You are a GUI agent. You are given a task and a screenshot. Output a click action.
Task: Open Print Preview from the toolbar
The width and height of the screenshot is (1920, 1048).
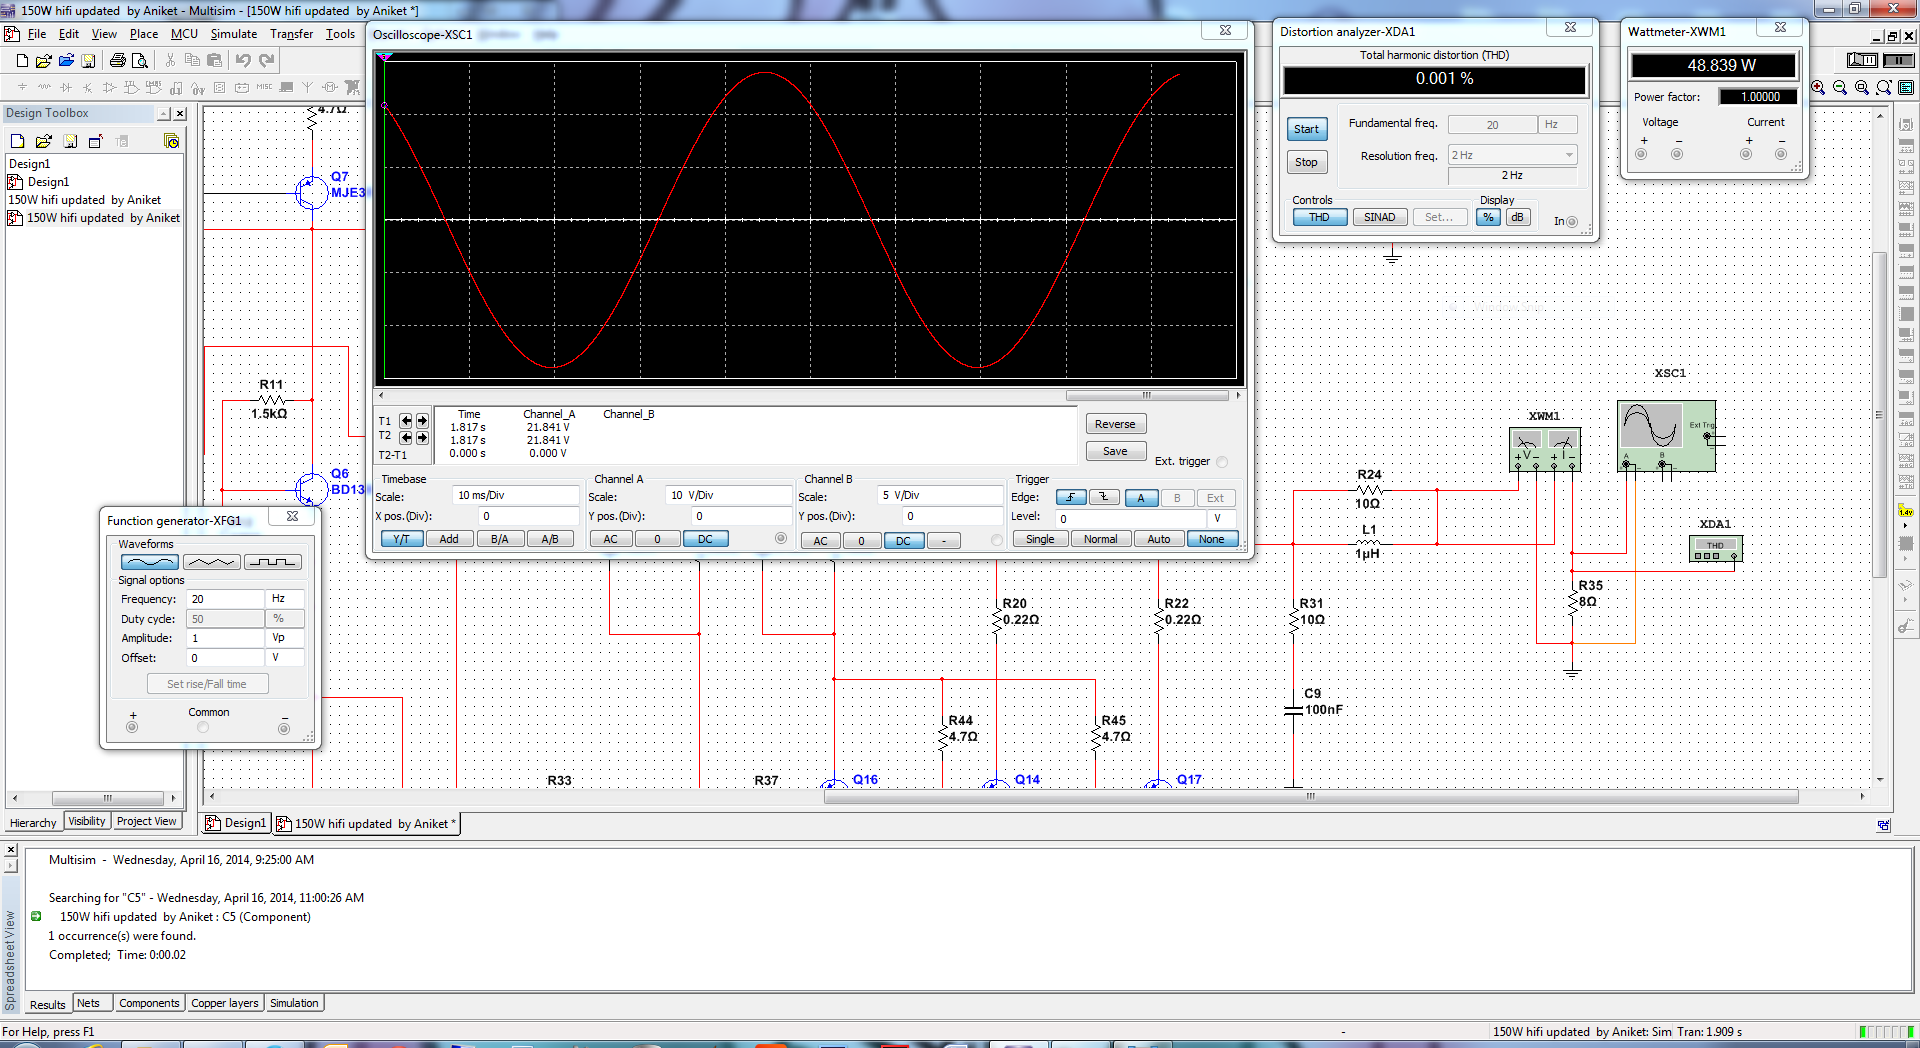[x=140, y=61]
